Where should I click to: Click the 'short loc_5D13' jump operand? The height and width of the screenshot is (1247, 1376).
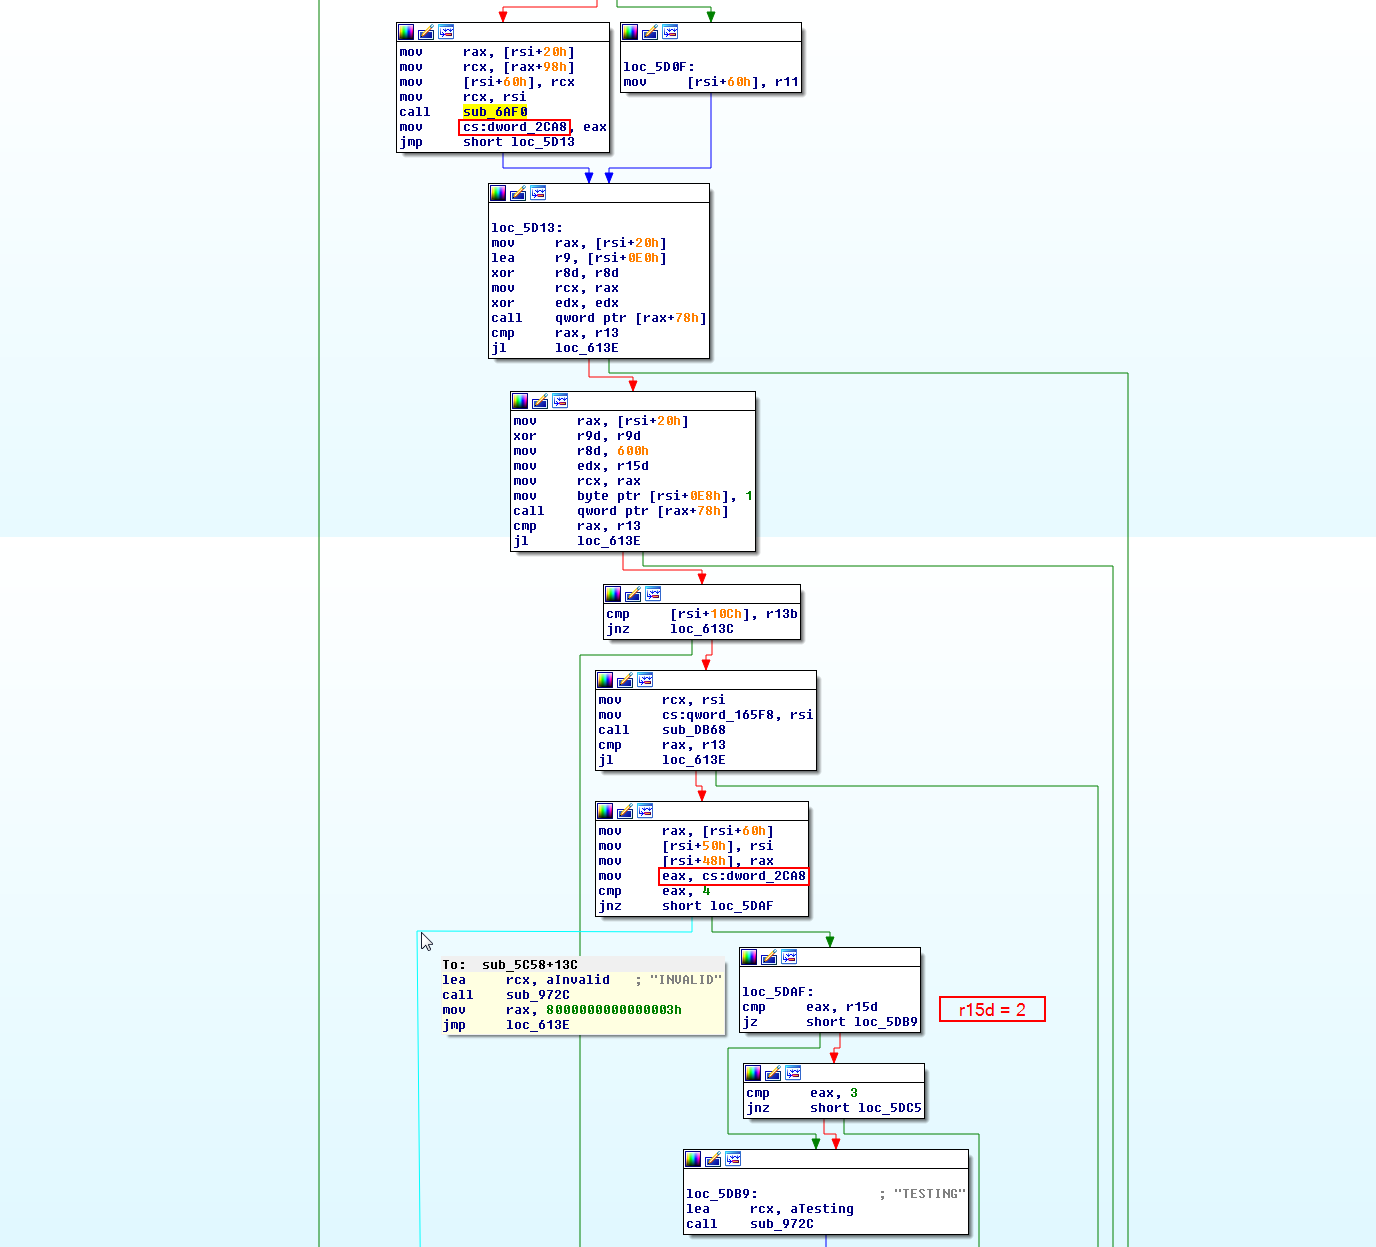pyautogui.click(x=519, y=142)
